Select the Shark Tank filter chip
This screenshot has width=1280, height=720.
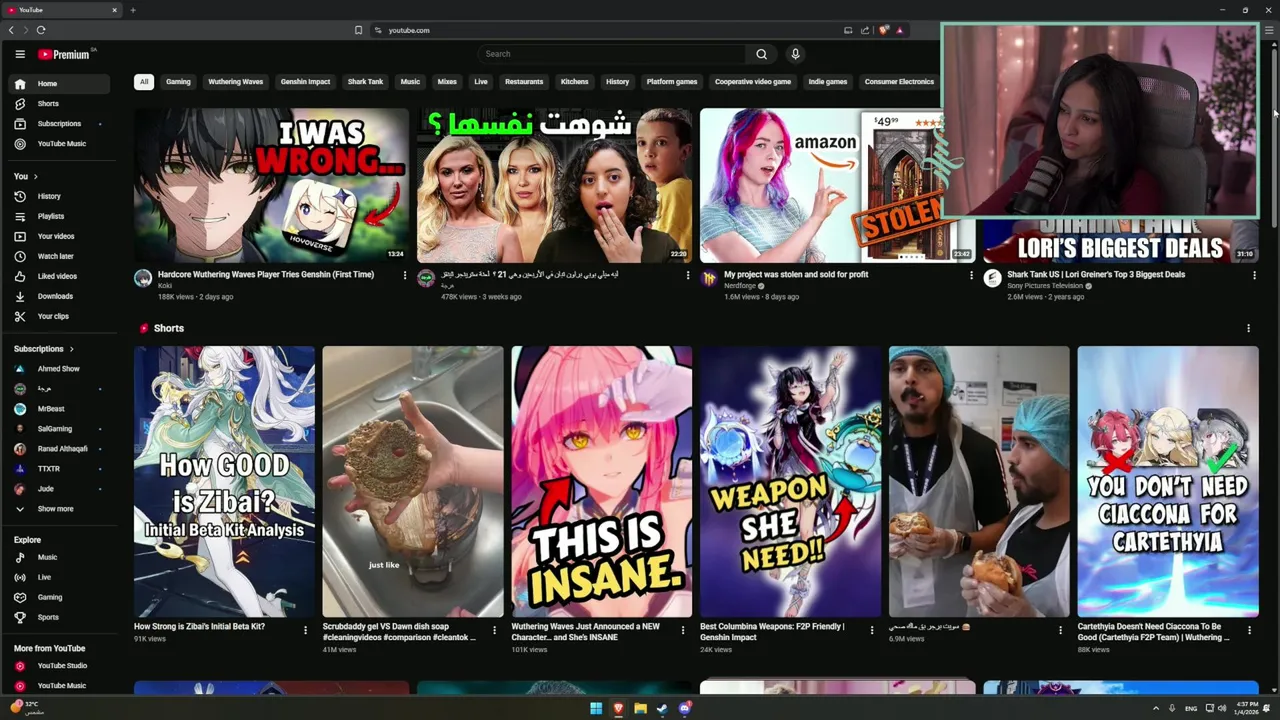365,82
